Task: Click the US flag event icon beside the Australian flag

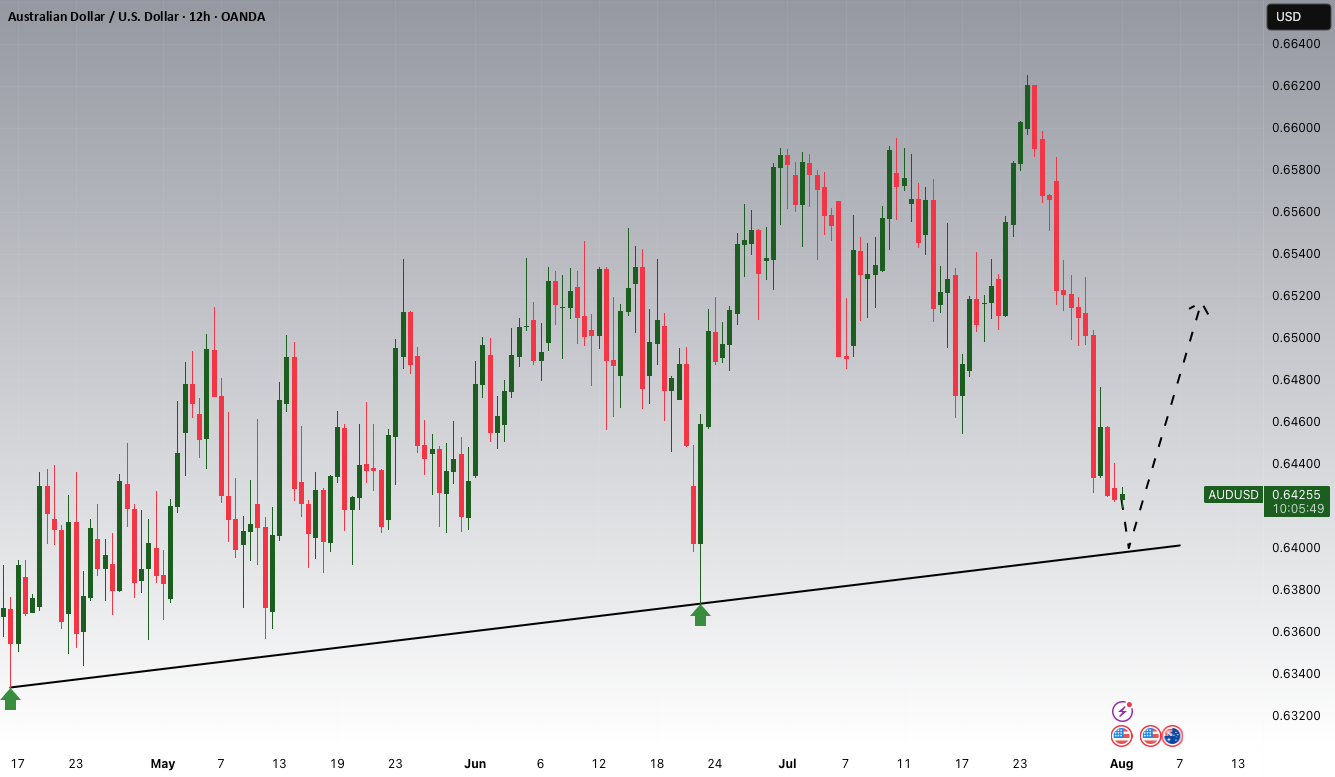Action: 1151,736
